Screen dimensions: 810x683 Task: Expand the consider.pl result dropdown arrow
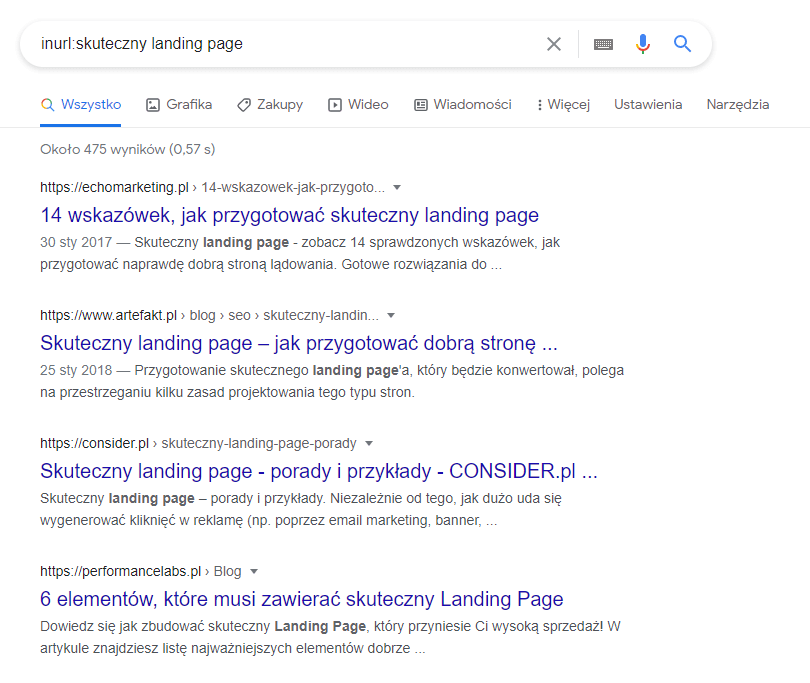(x=369, y=443)
